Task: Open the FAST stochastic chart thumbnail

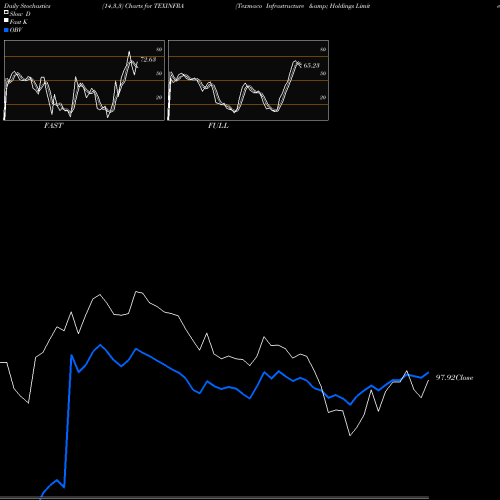Action: click(84, 80)
